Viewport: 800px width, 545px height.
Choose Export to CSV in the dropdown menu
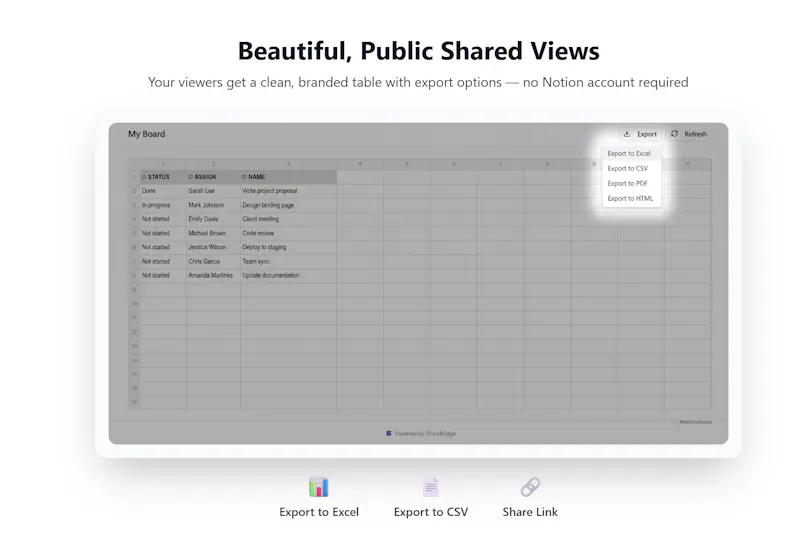click(632, 168)
